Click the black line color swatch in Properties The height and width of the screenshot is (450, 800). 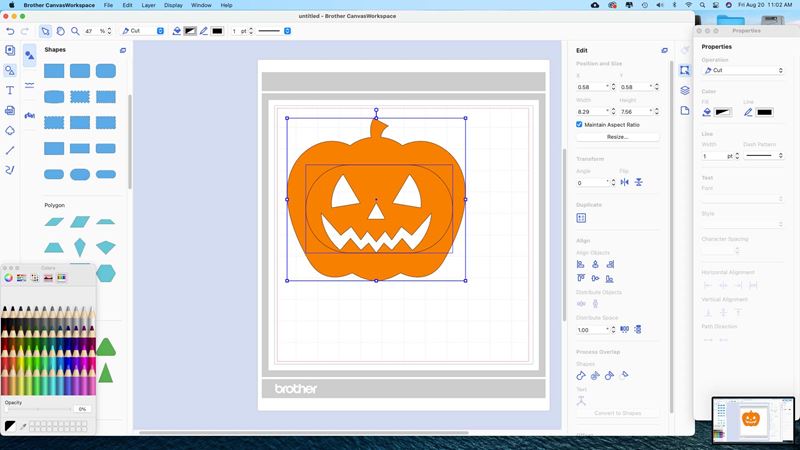(x=765, y=112)
